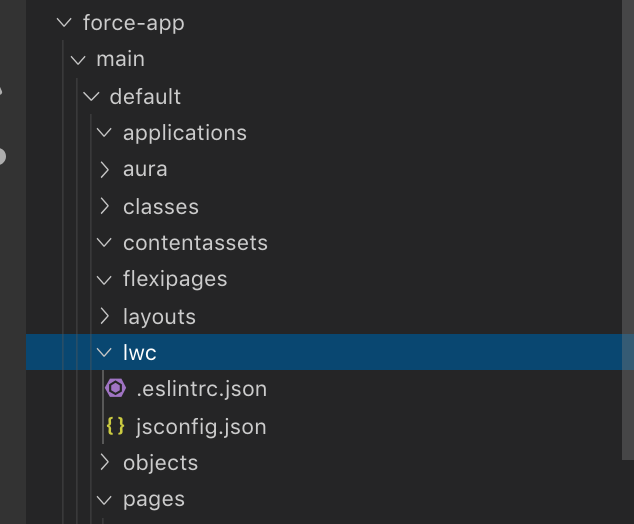
Task: Collapse the flexipages folder chevron
Action: tap(104, 280)
